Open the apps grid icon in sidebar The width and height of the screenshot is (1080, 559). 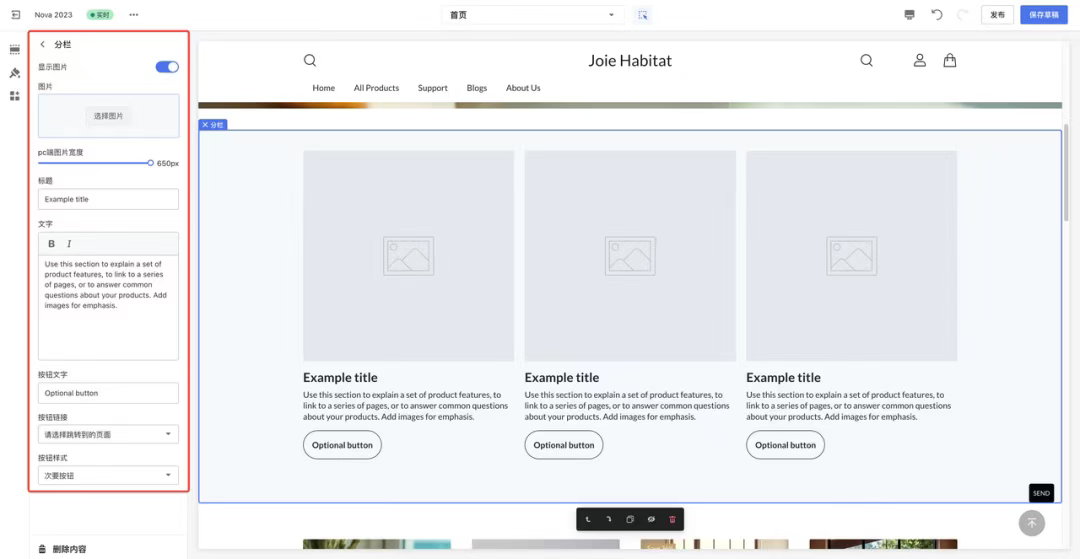point(15,96)
